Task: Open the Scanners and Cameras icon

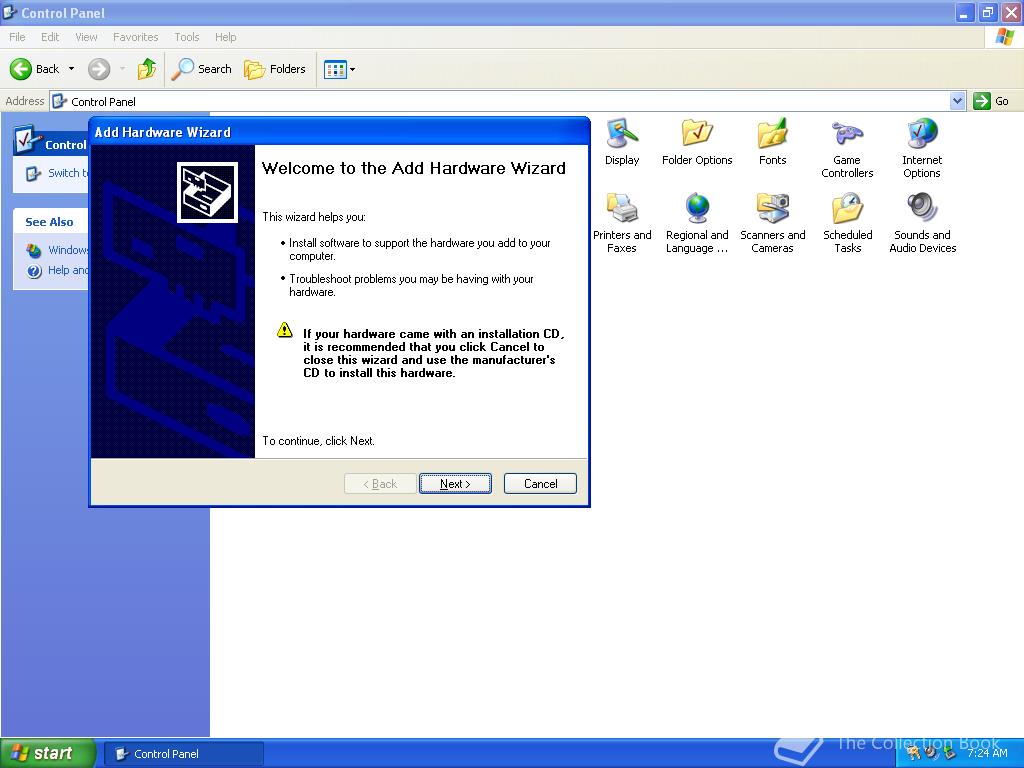Action: click(x=773, y=223)
